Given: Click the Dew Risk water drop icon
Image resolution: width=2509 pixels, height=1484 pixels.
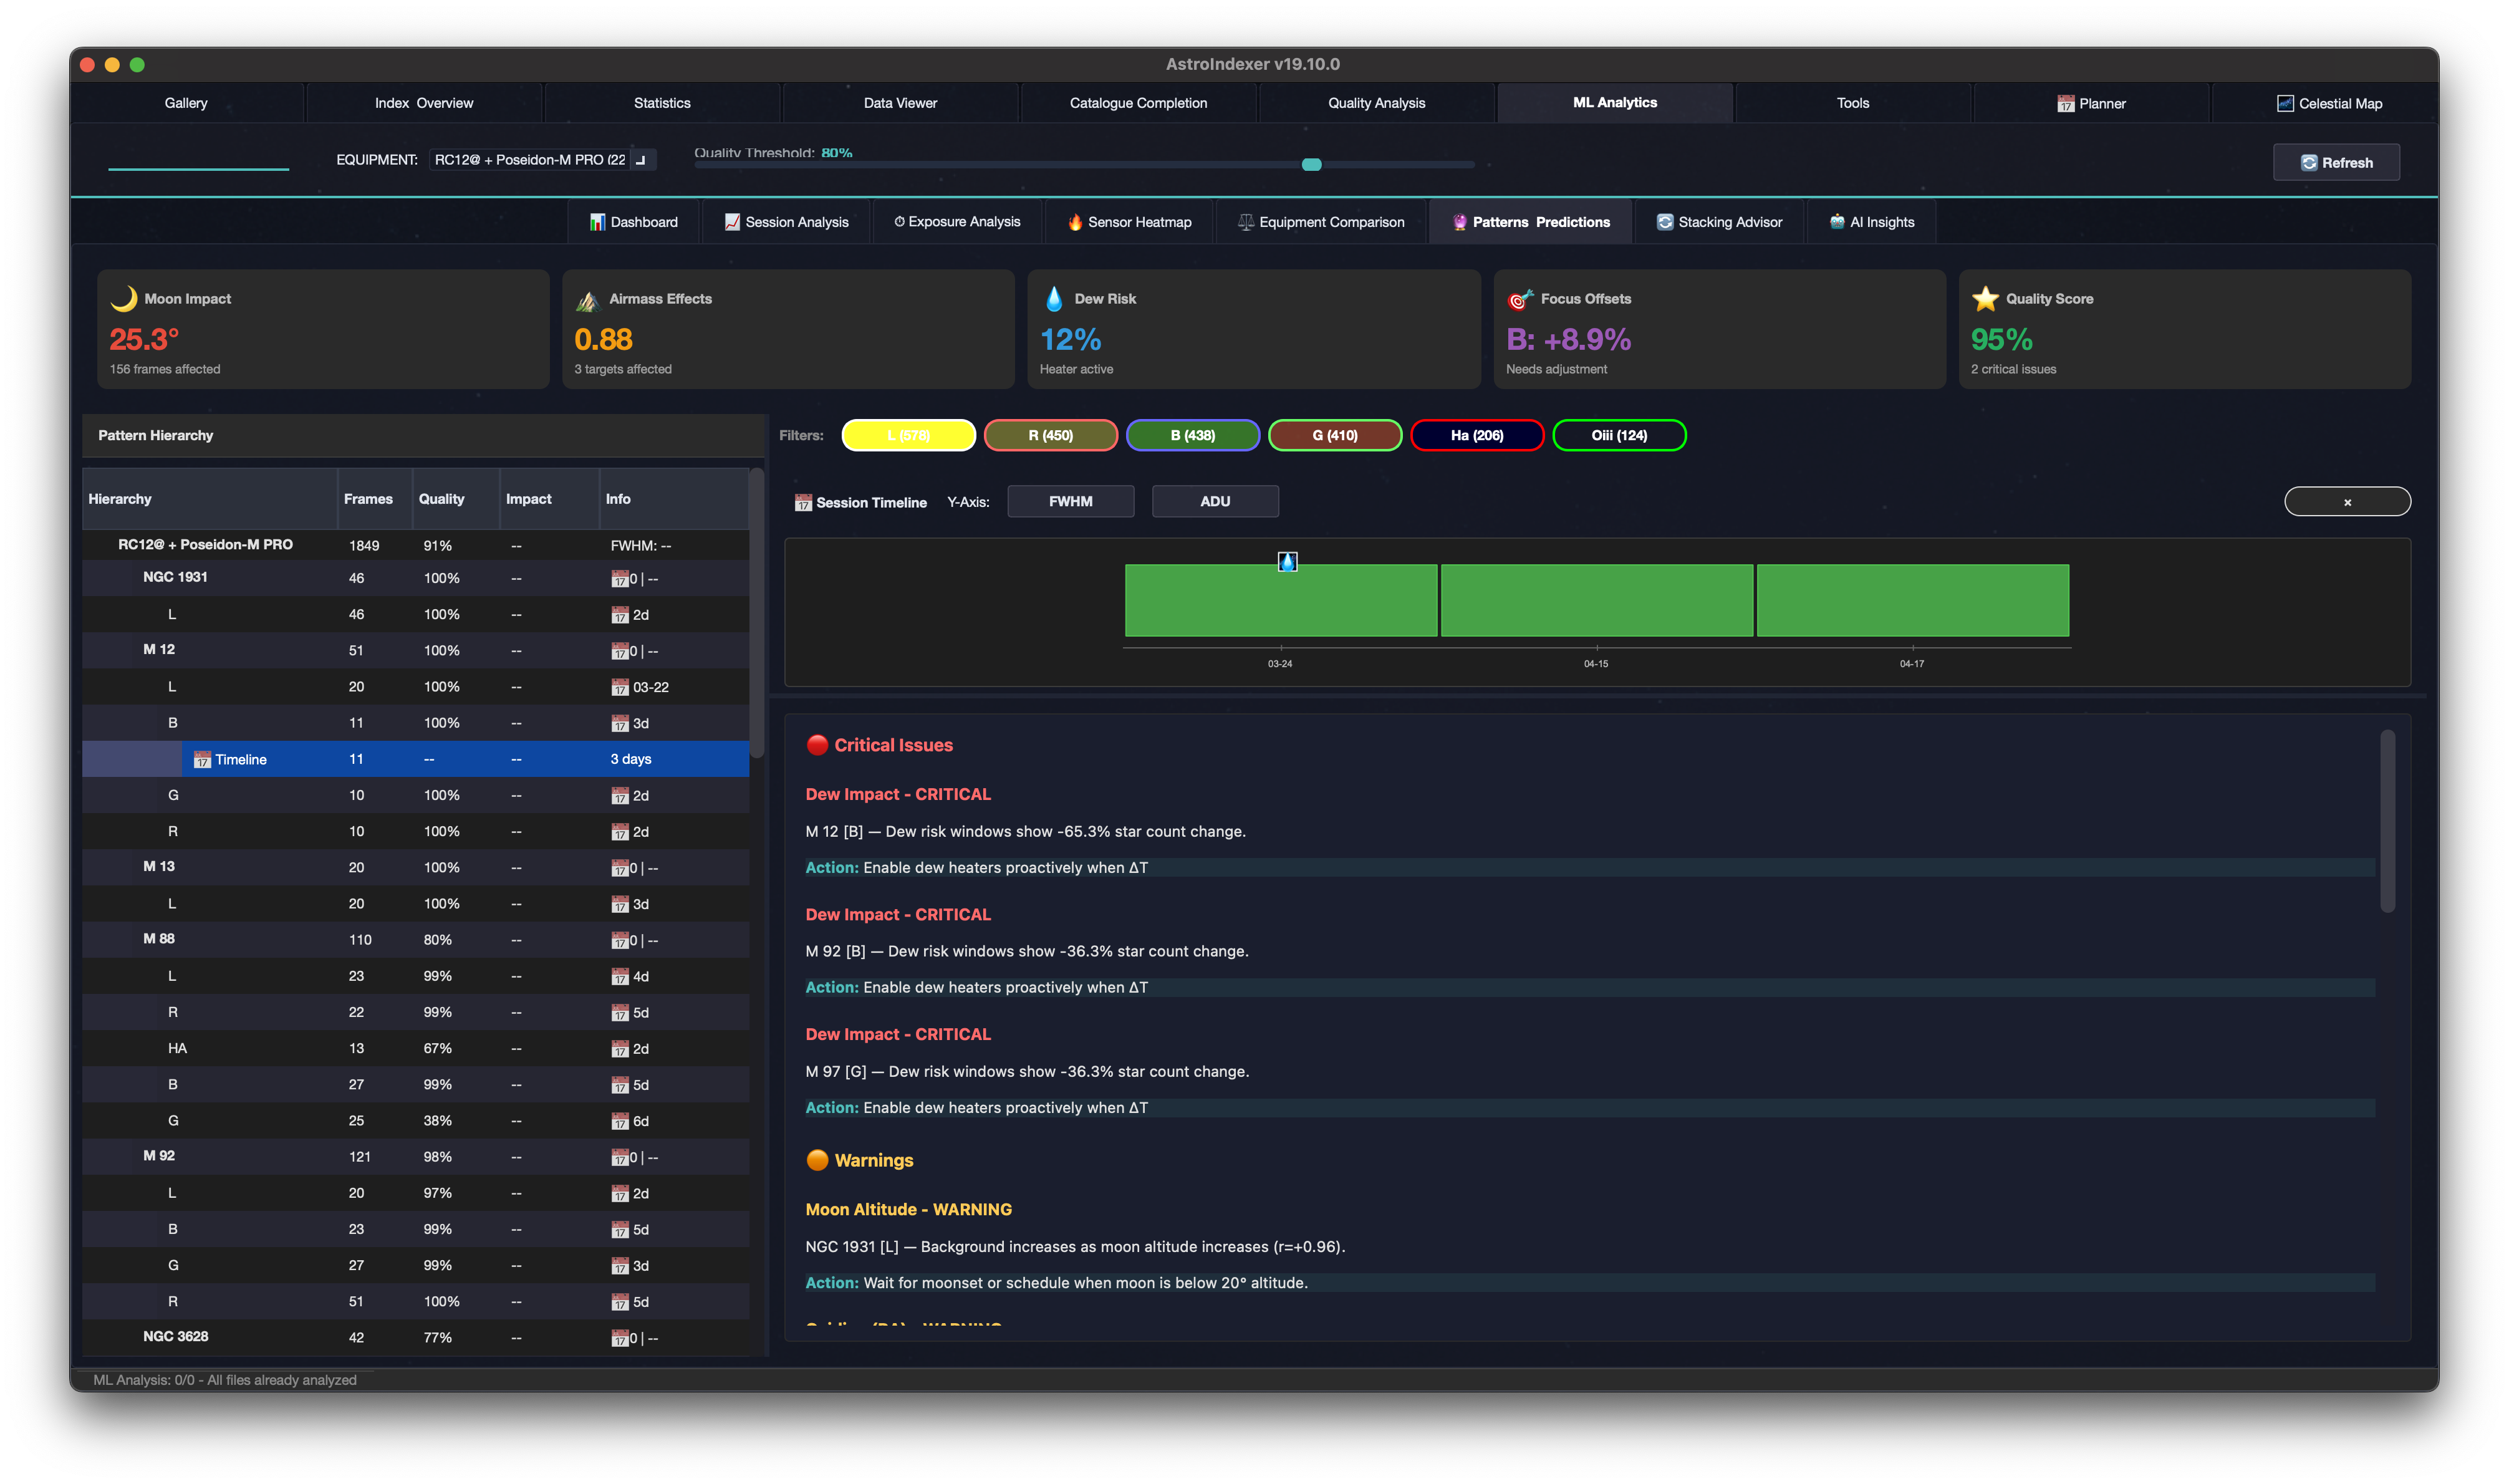Looking at the screenshot, I should [1054, 298].
